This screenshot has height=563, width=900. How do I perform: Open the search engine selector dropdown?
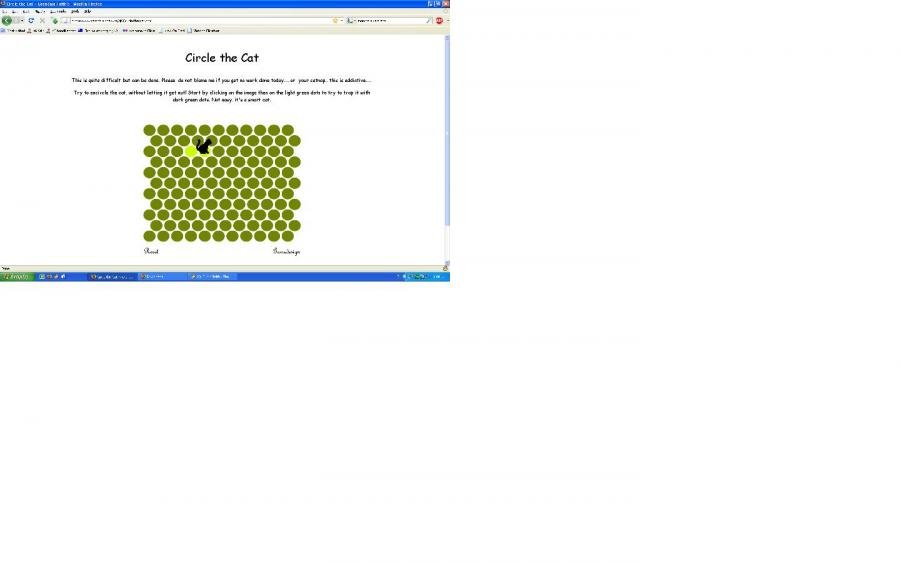(351, 20)
